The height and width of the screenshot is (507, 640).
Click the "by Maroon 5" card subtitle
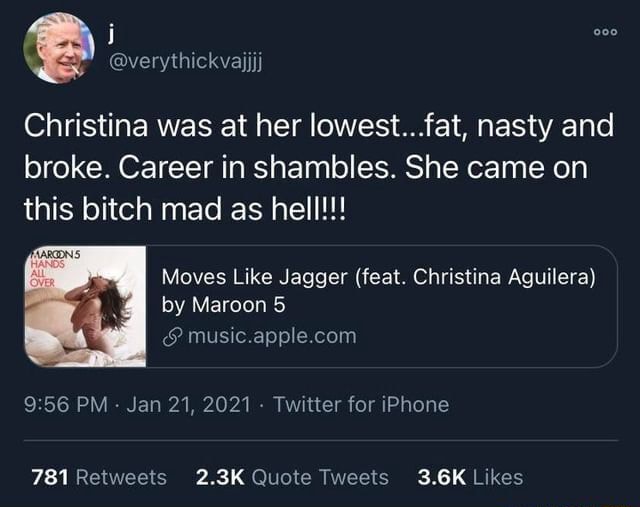[223, 306]
